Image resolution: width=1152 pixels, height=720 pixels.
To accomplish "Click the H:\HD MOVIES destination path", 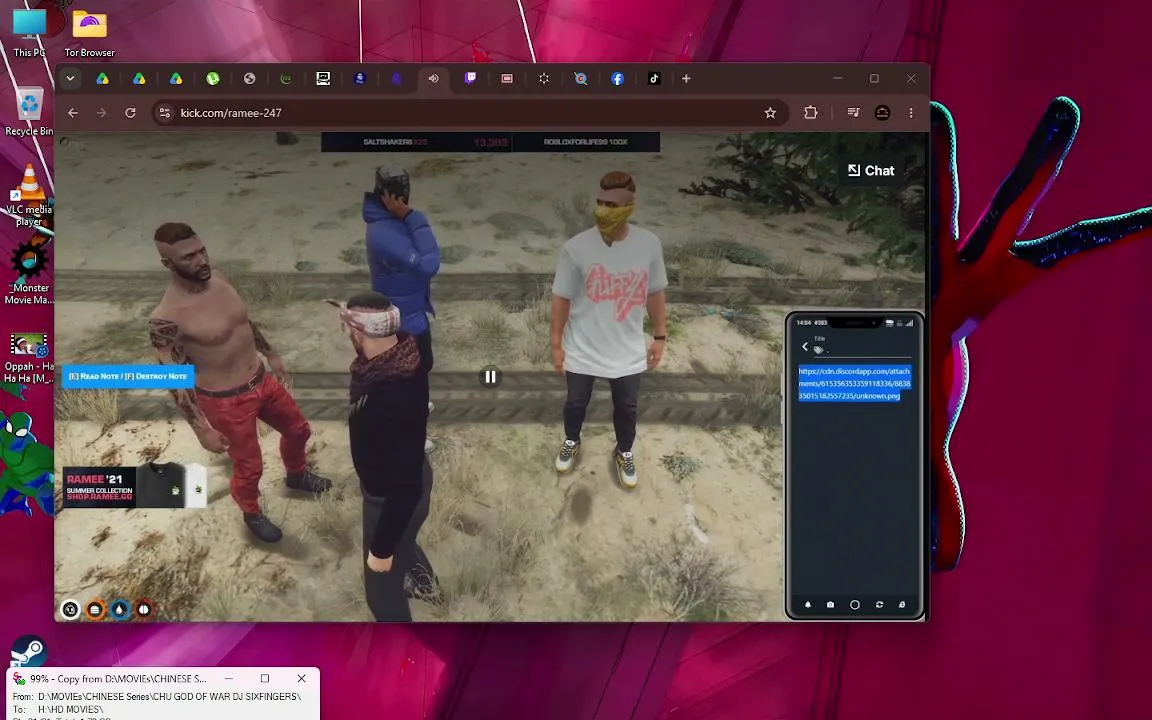I will point(71,710).
